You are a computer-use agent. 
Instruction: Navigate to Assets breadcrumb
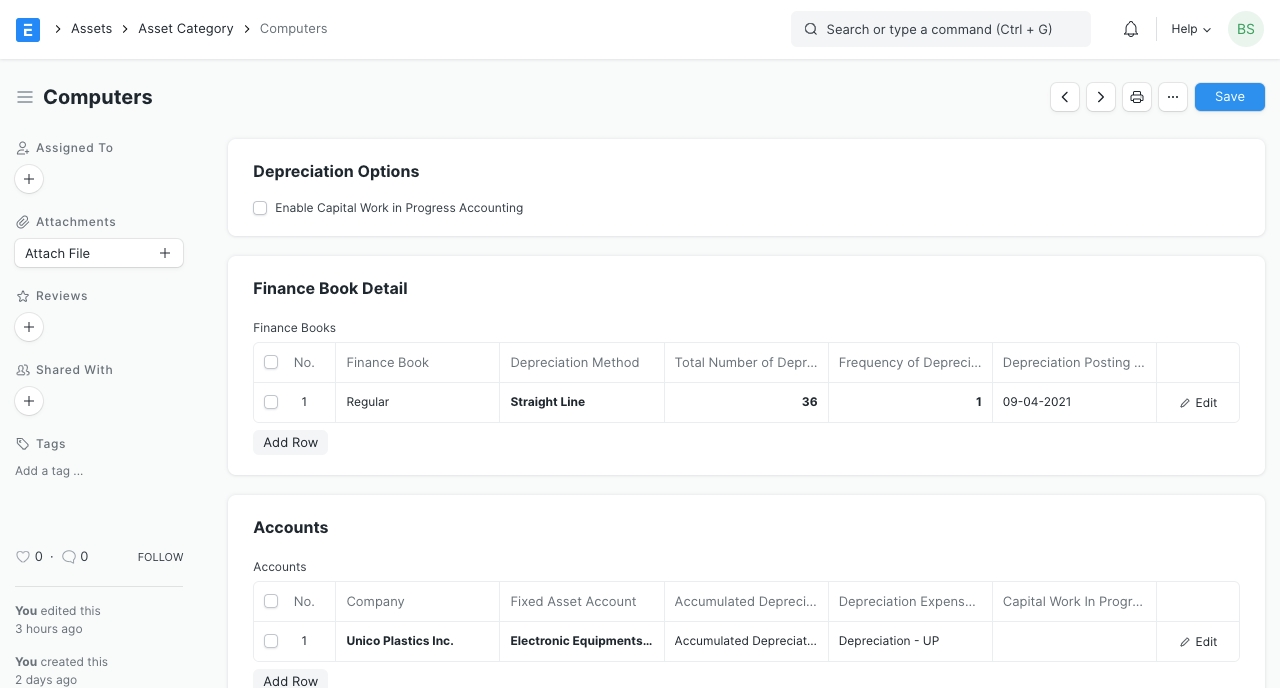[x=91, y=29]
